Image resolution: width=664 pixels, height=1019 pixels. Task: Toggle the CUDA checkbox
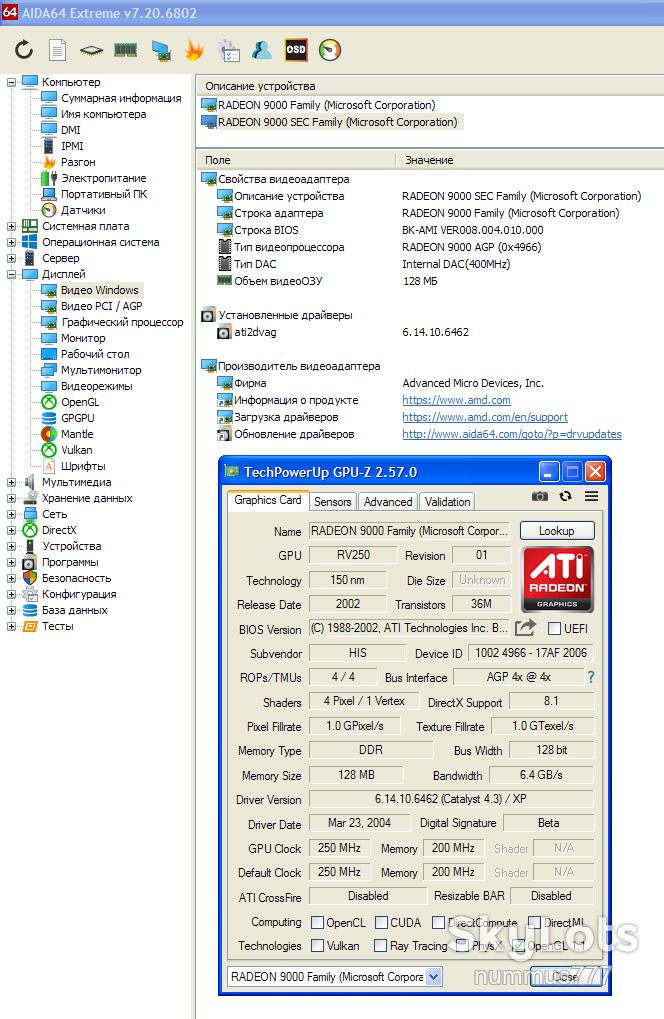point(381,923)
